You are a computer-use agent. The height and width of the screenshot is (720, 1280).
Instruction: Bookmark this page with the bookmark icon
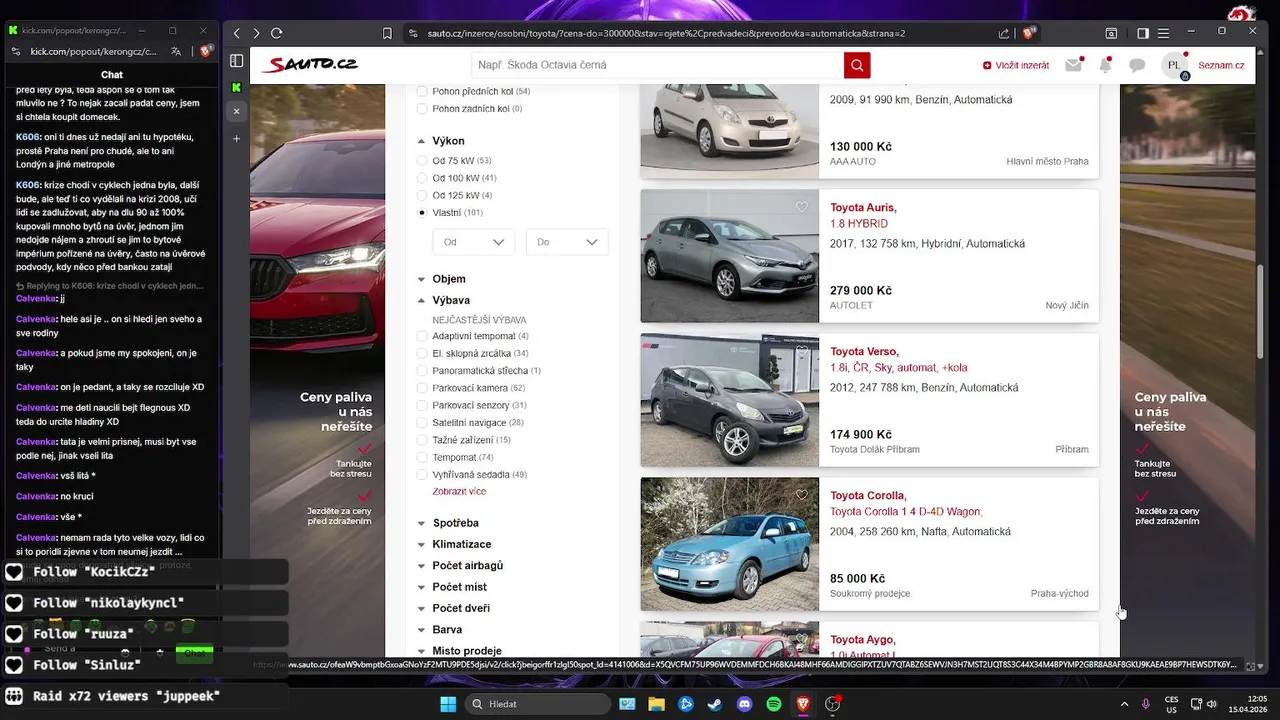[387, 33]
